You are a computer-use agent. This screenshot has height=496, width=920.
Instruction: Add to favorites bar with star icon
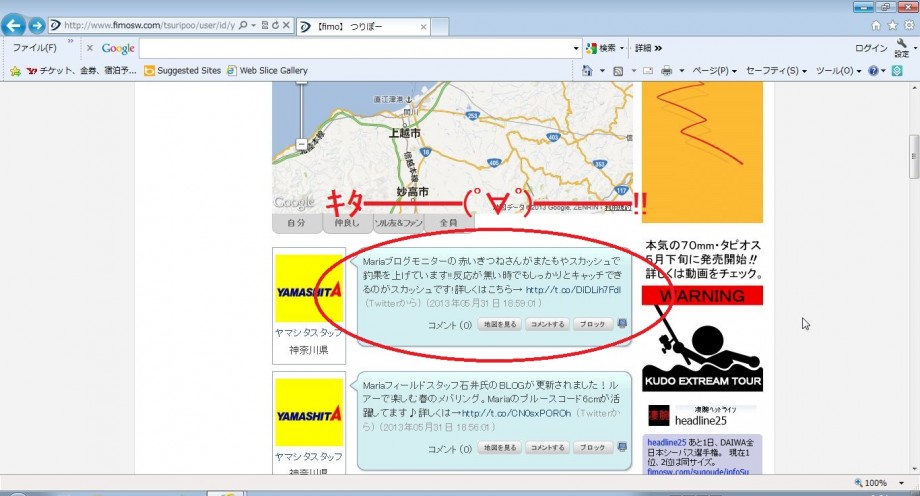point(15,71)
